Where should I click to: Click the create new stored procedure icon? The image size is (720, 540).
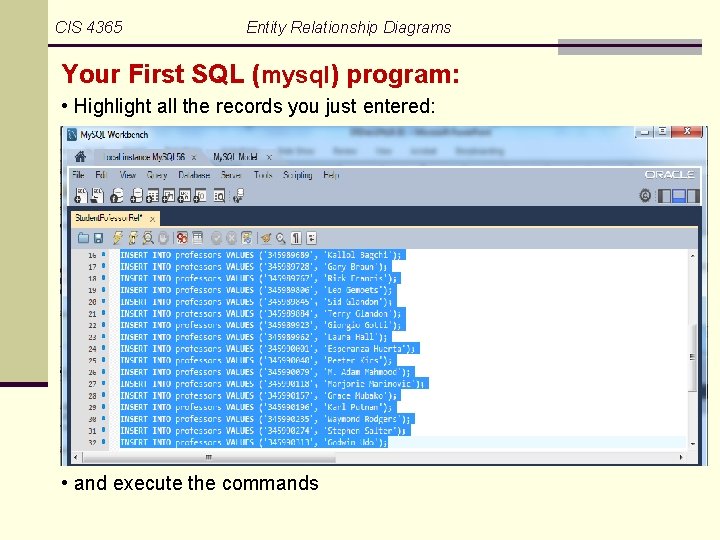tap(185, 195)
